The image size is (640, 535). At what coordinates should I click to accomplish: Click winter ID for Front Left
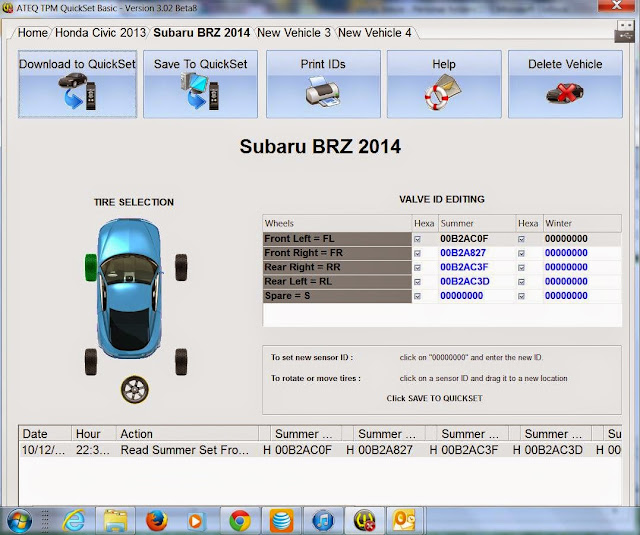click(566, 239)
